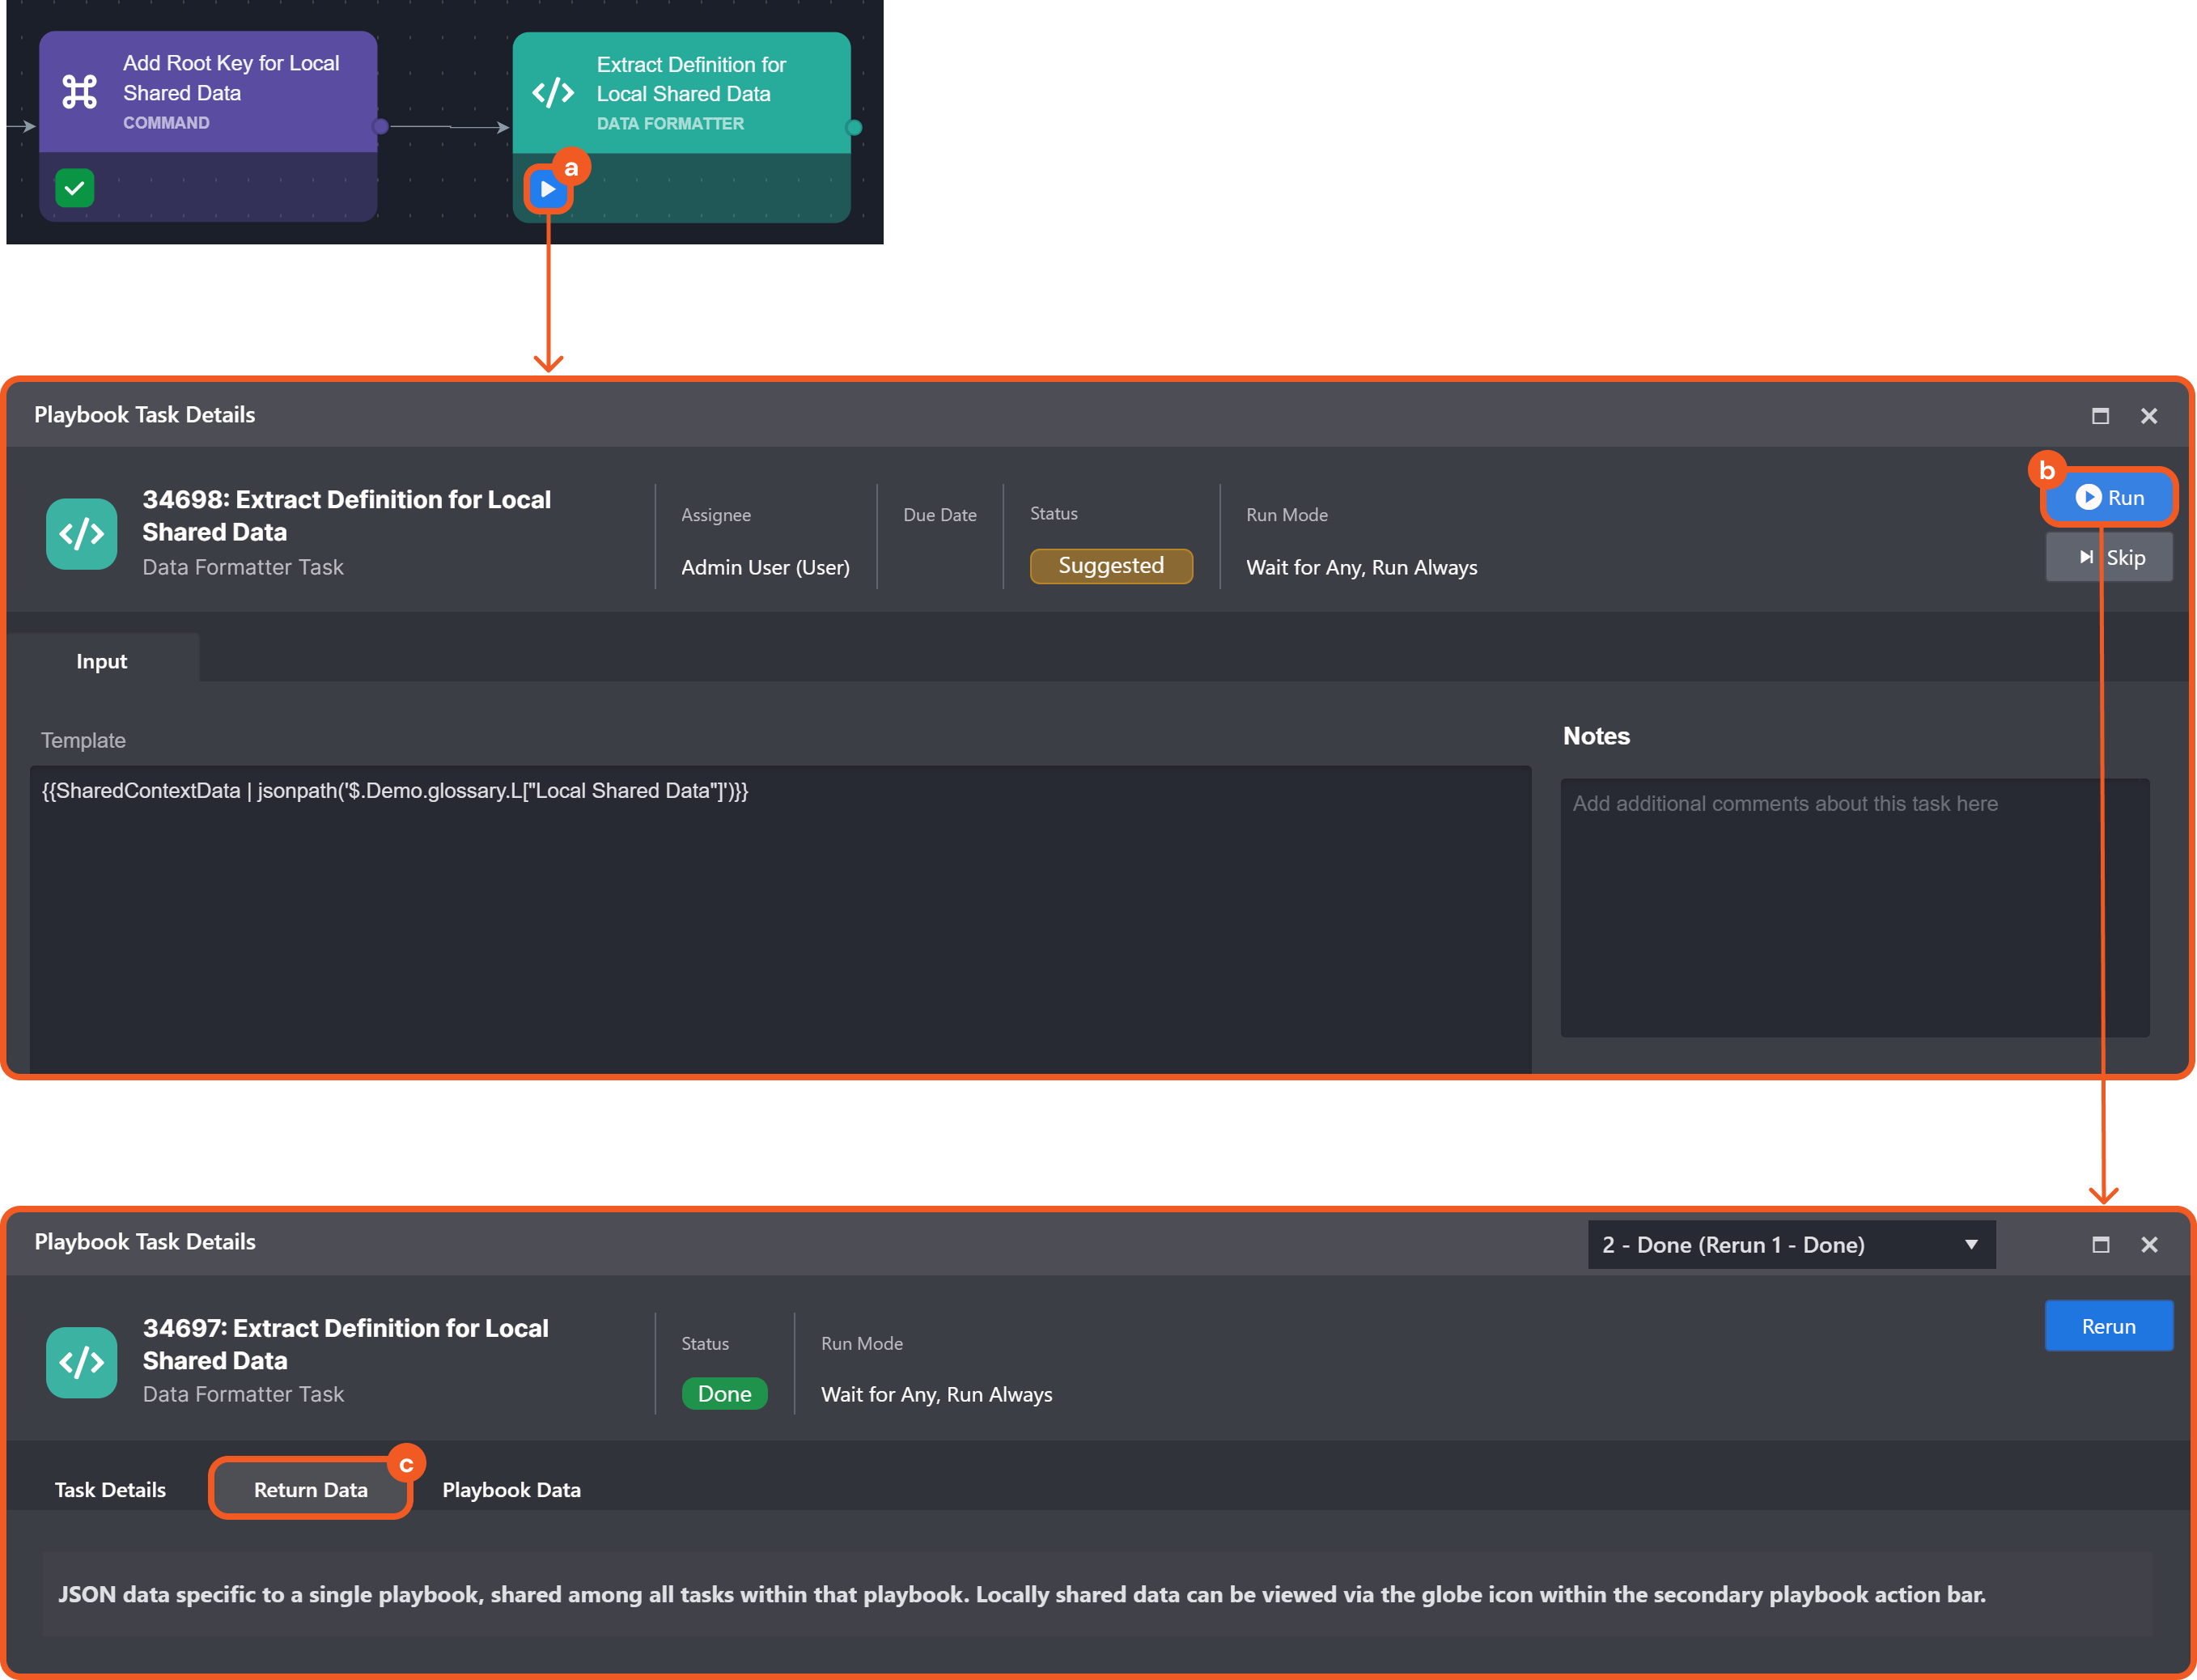Click the Admin User (User) assignee field
The image size is (2197, 1680).
pyautogui.click(x=765, y=567)
